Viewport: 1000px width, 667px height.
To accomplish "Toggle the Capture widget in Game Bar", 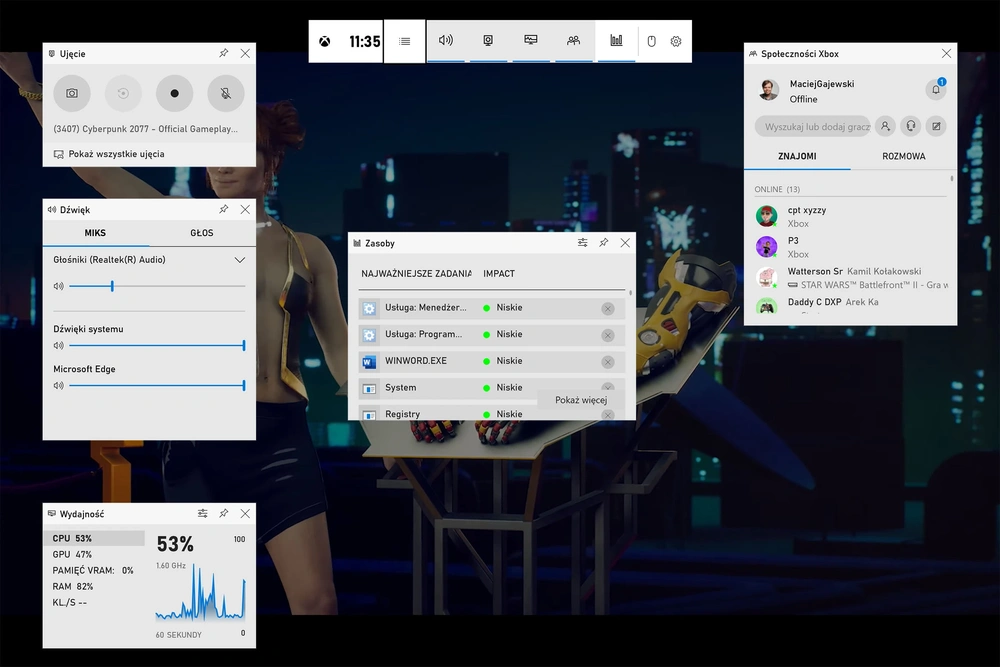I will [x=488, y=41].
